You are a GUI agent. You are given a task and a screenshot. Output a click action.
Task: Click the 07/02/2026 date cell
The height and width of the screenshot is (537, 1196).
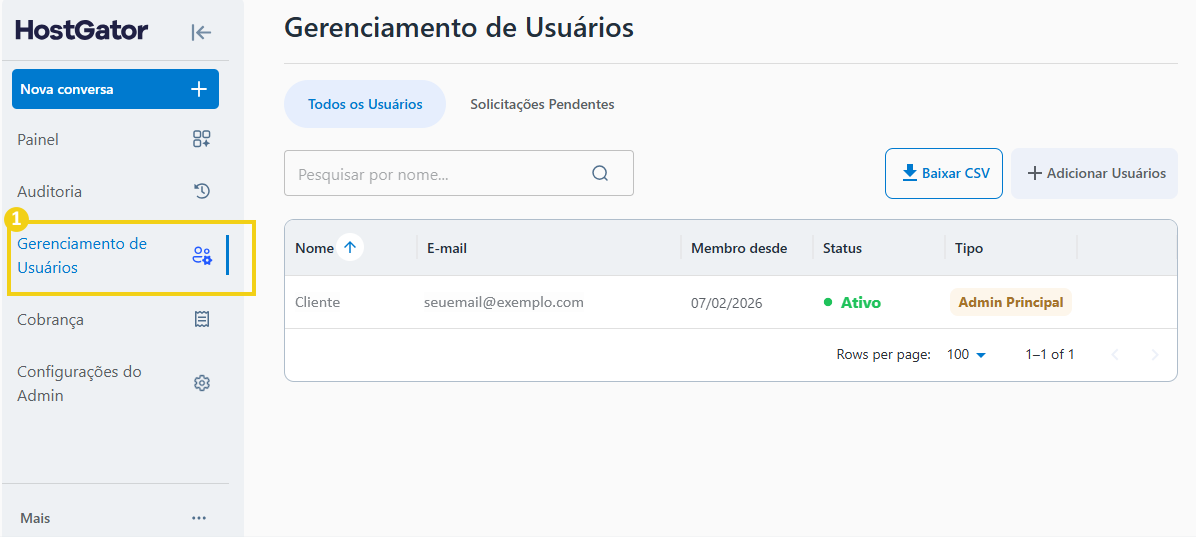pos(727,303)
